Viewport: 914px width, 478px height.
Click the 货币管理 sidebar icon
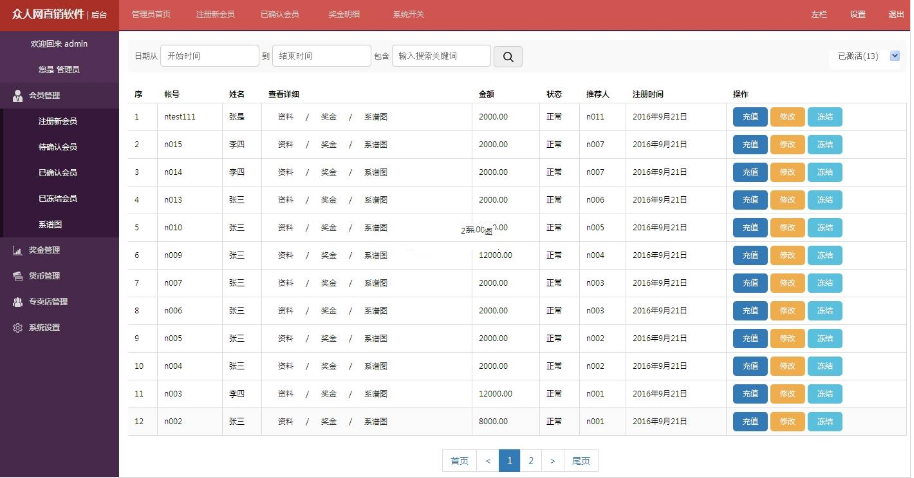(18, 276)
